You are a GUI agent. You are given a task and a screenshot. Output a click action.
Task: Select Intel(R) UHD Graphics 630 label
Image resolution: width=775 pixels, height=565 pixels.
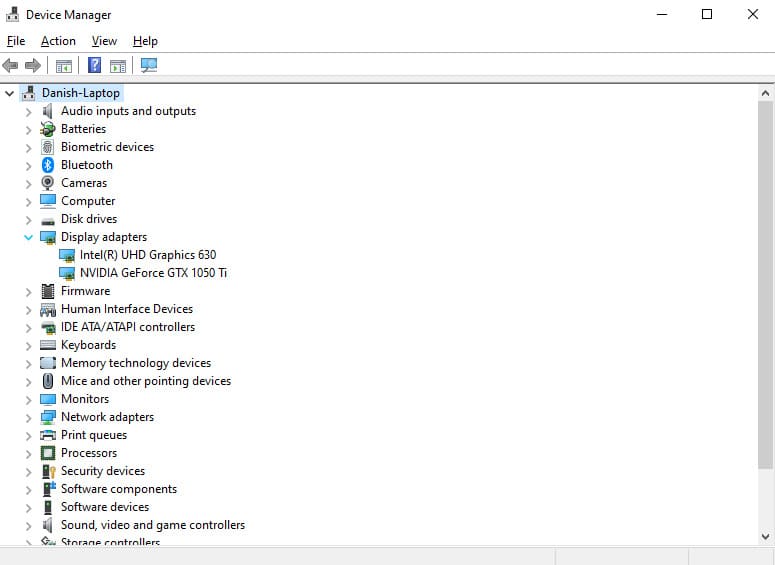(x=148, y=255)
